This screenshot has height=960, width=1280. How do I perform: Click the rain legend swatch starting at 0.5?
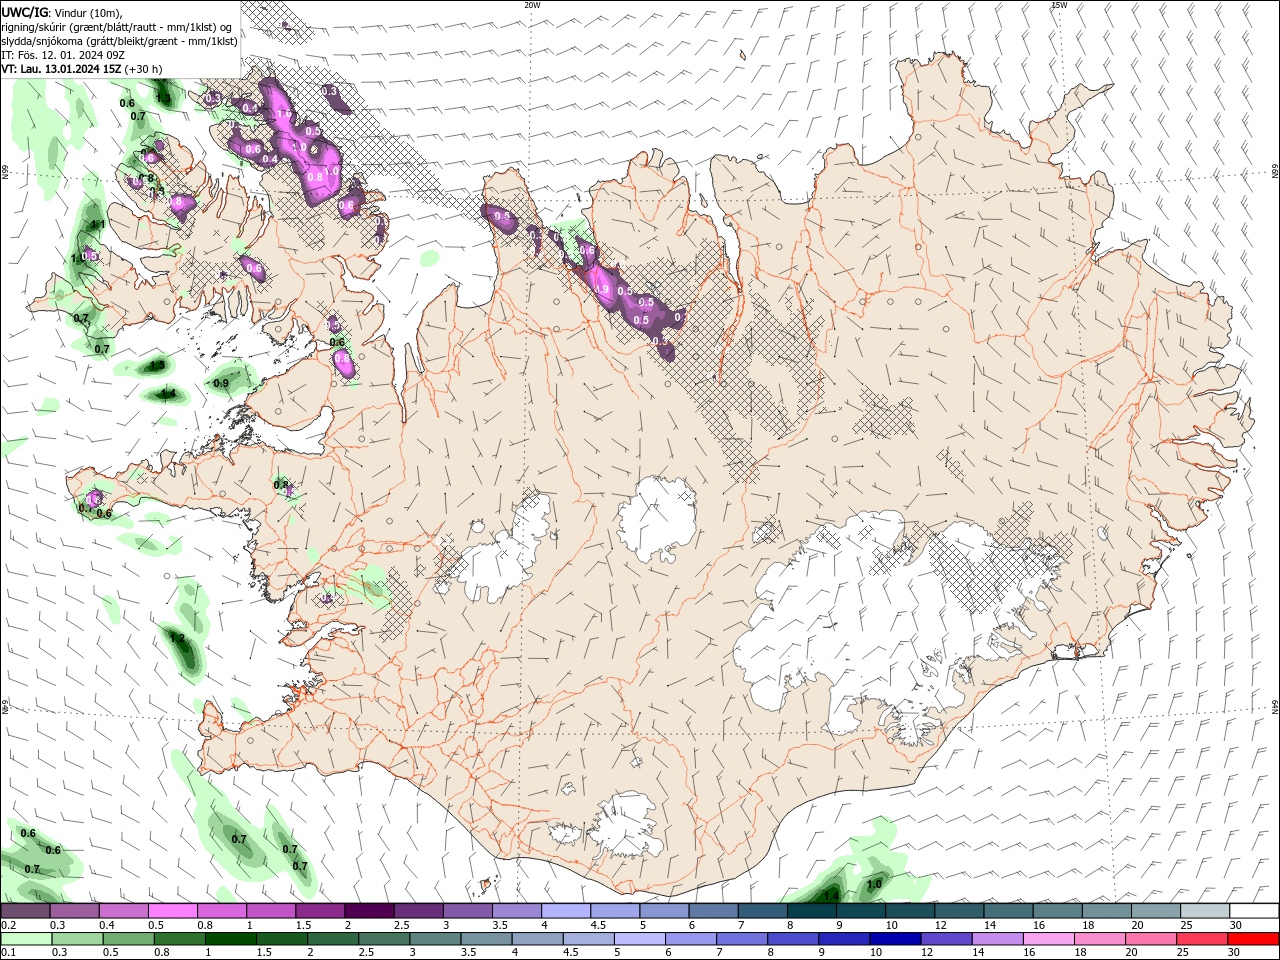pyautogui.click(x=128, y=939)
